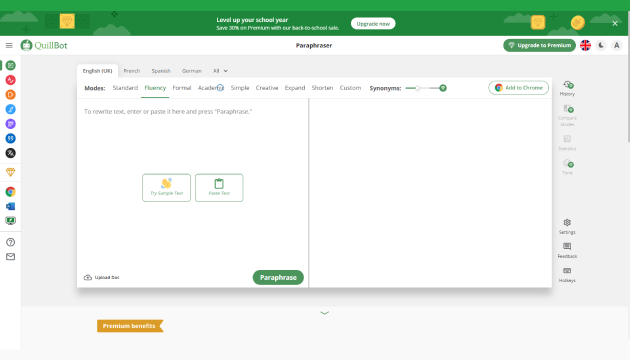Select the Creative mode
630x360 pixels.
click(267, 88)
